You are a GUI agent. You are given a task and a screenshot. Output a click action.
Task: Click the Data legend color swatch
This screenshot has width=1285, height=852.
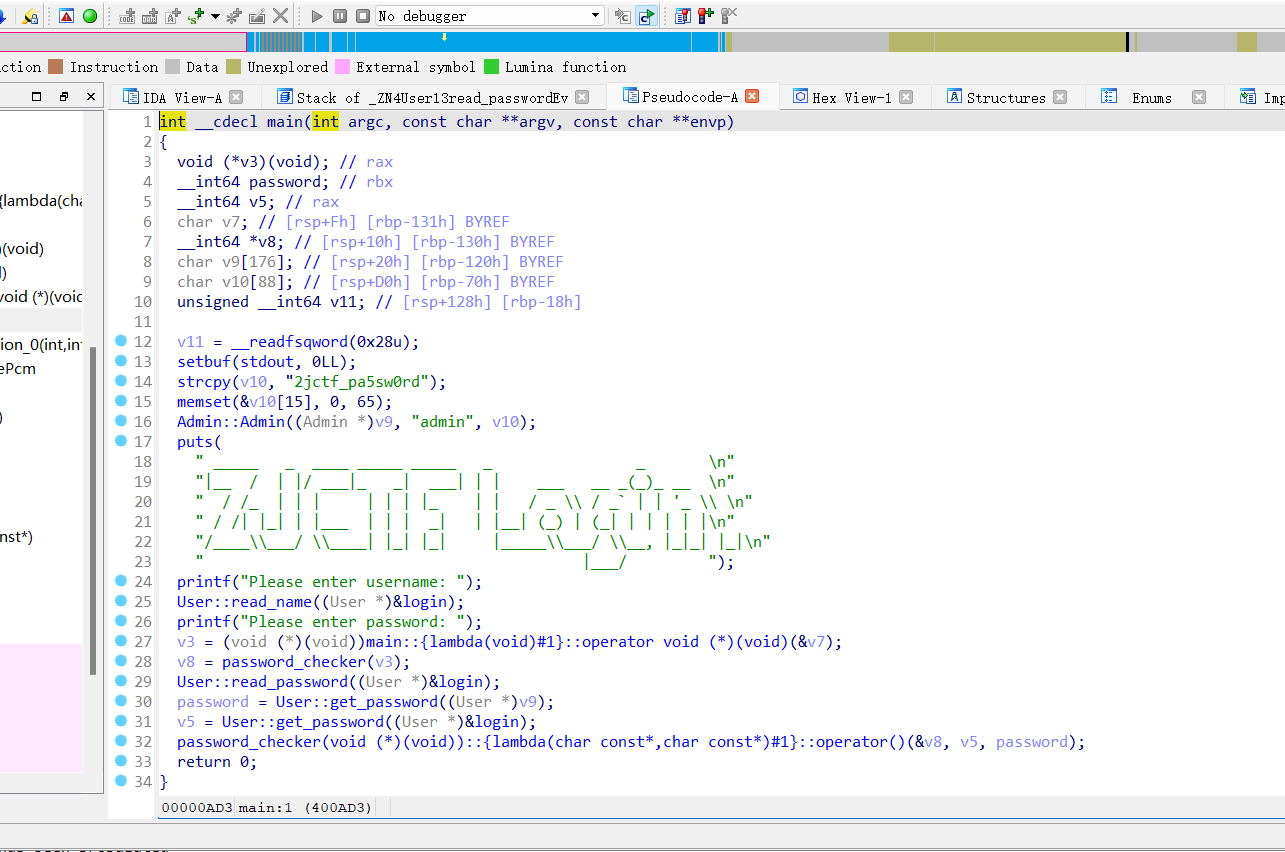pyautogui.click(x=172, y=67)
